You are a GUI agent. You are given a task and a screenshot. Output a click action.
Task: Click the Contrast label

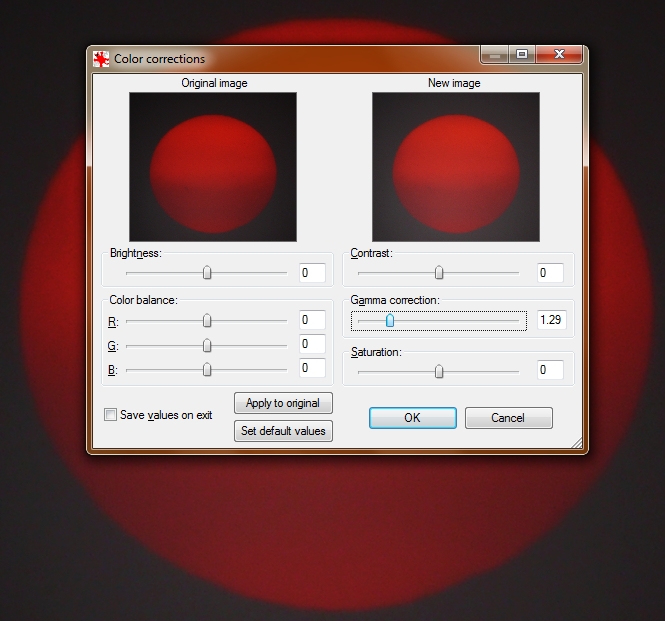pyautogui.click(x=371, y=253)
